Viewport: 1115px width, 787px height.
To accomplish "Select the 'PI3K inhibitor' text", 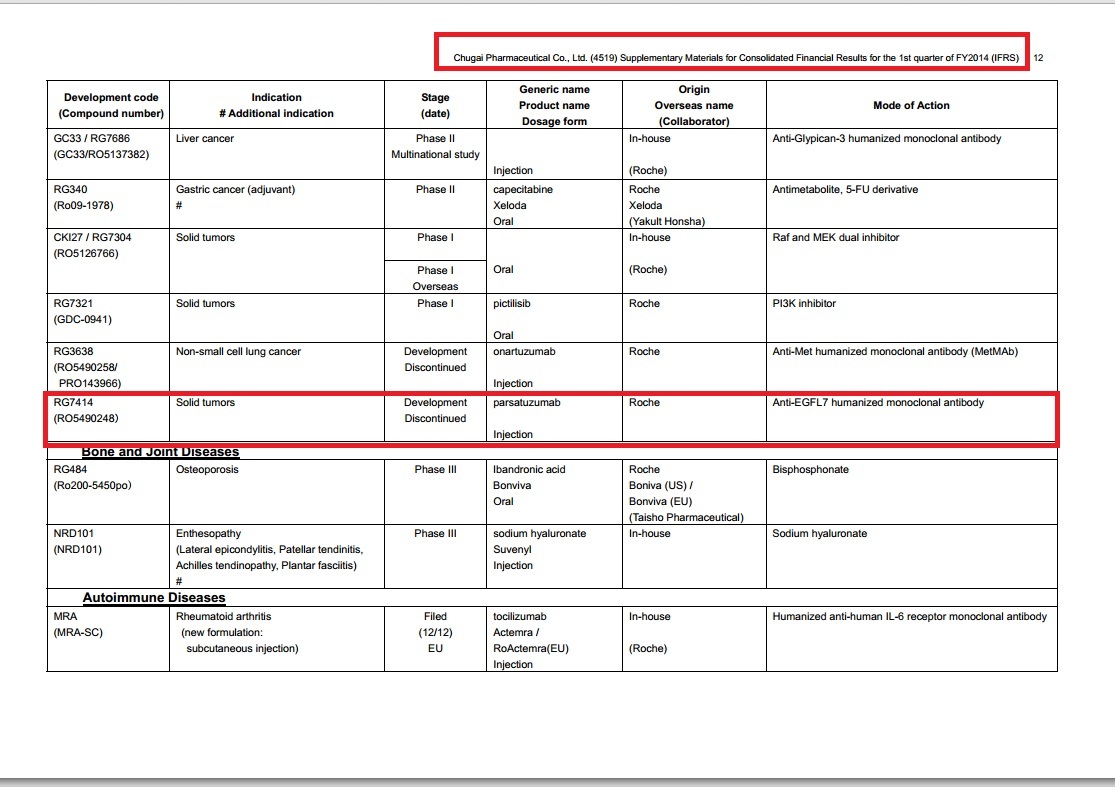I will [804, 304].
